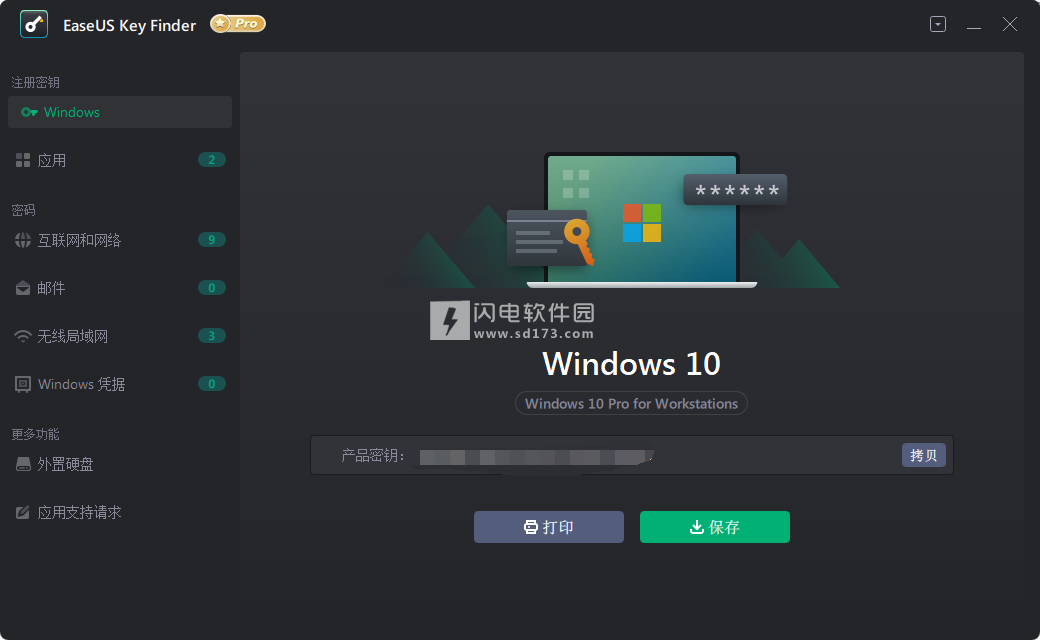1040x640 pixels.
Task: Click the badge showing 9 for 互联网和网络
Action: click(x=212, y=239)
